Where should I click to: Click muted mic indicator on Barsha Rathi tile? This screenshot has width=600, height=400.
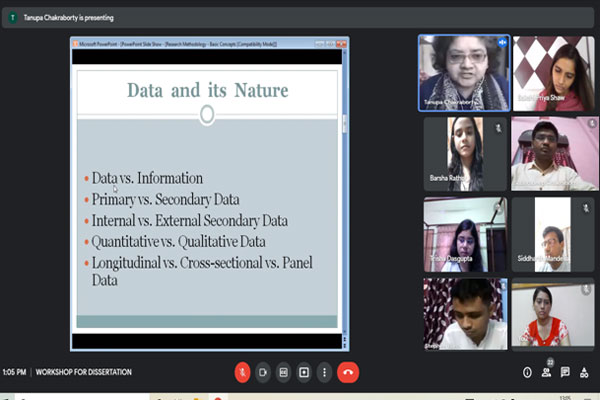point(498,128)
